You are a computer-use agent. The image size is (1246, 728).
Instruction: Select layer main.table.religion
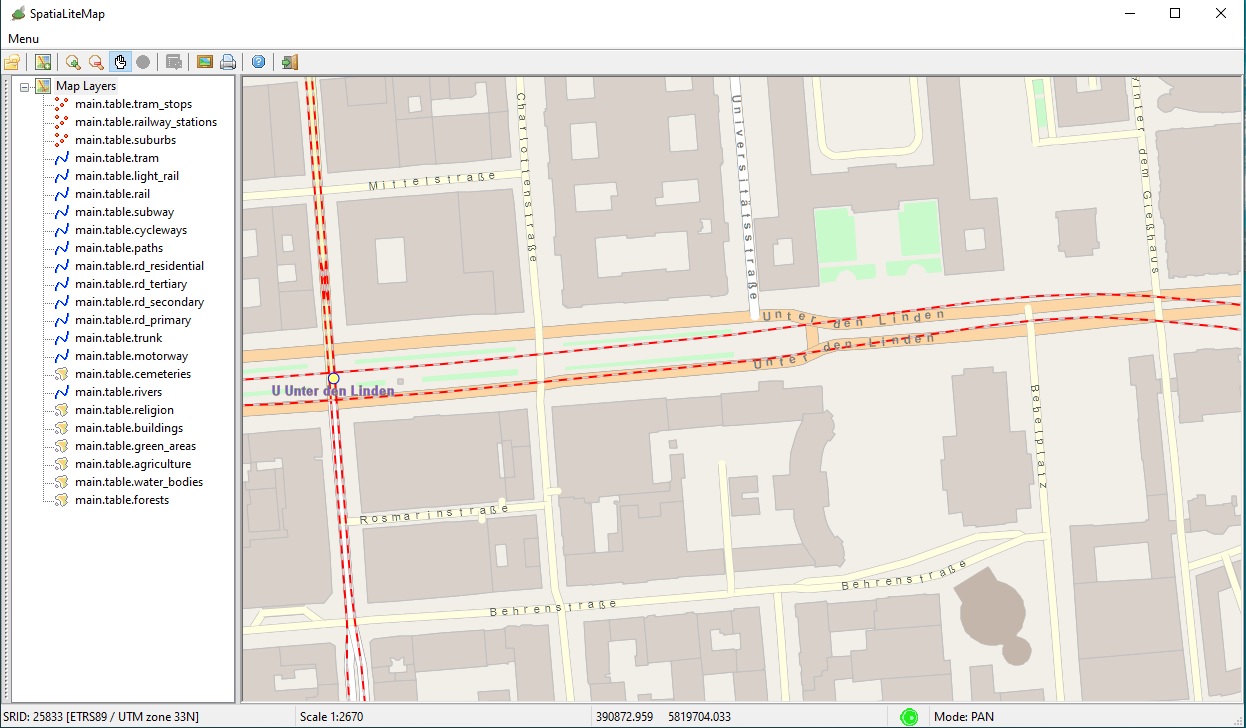124,410
